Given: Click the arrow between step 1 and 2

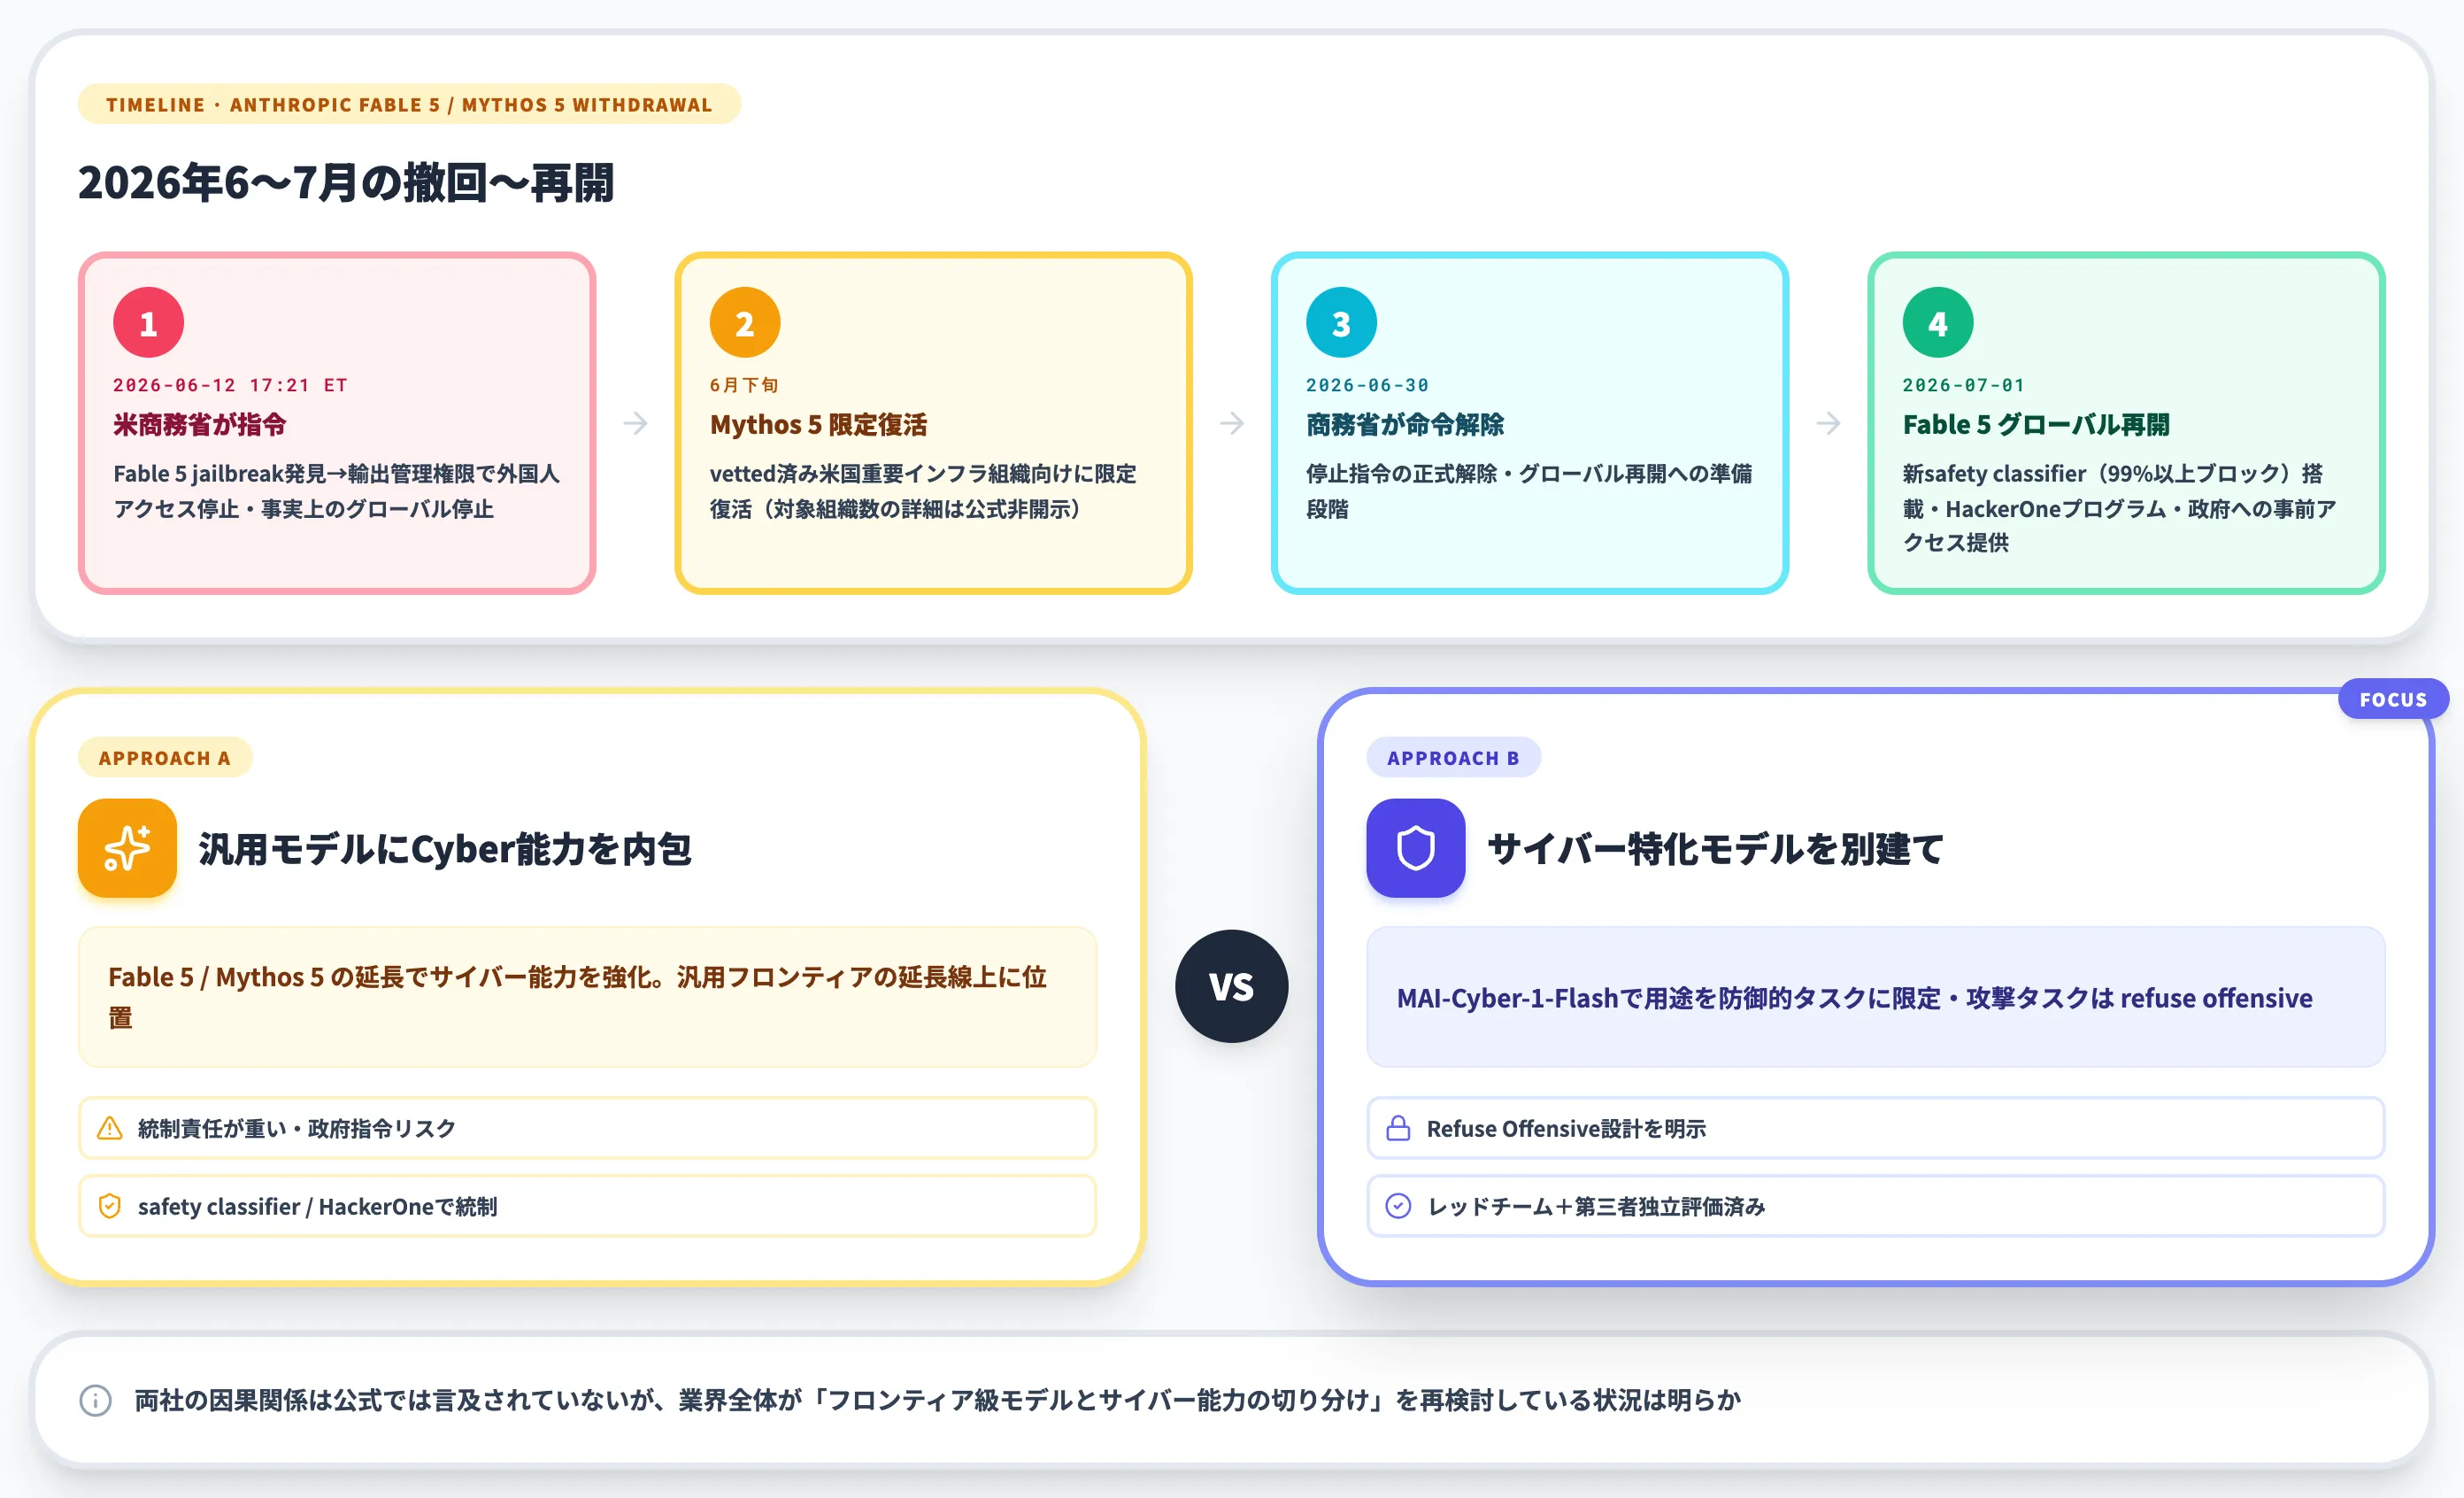Looking at the screenshot, I should click(636, 423).
